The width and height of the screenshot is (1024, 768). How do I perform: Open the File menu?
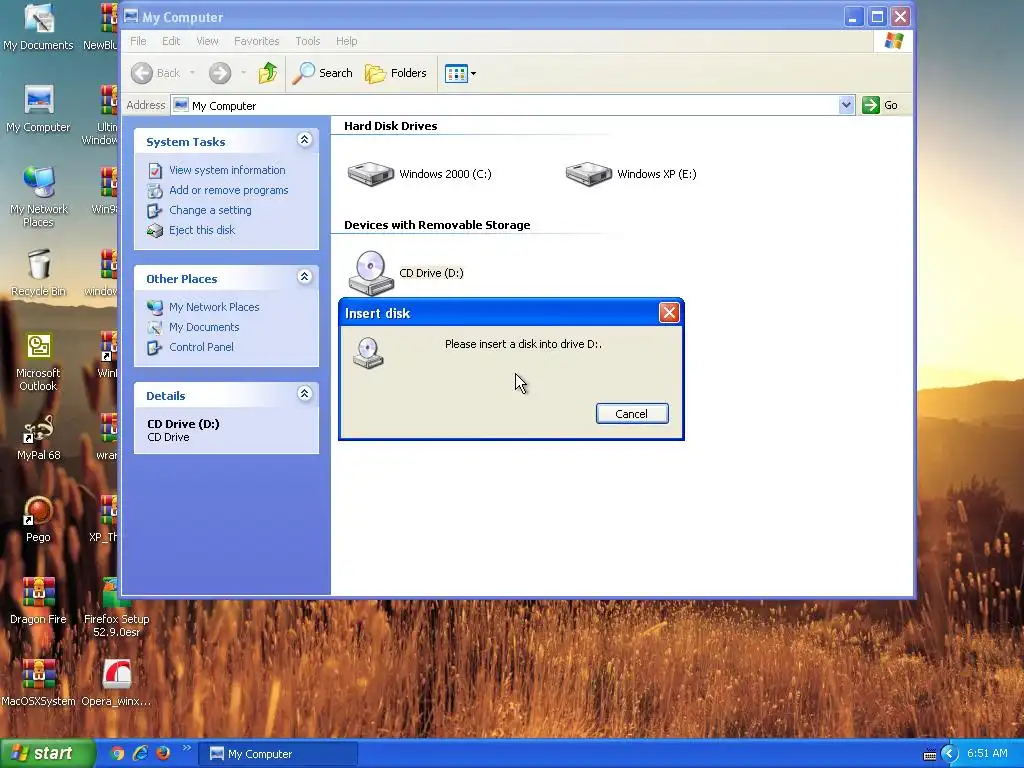coord(138,41)
